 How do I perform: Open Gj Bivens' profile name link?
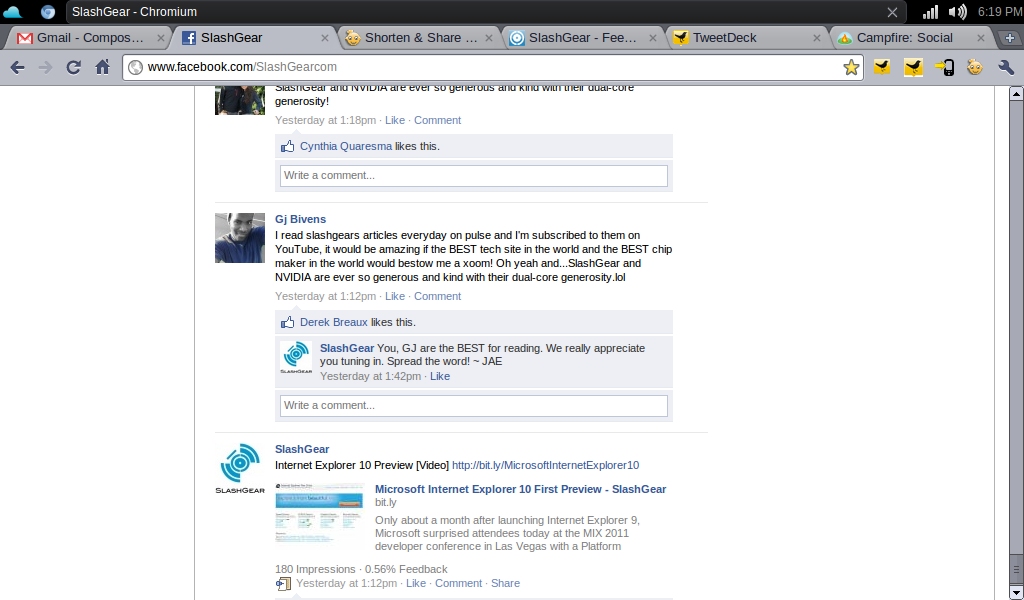(x=300, y=219)
